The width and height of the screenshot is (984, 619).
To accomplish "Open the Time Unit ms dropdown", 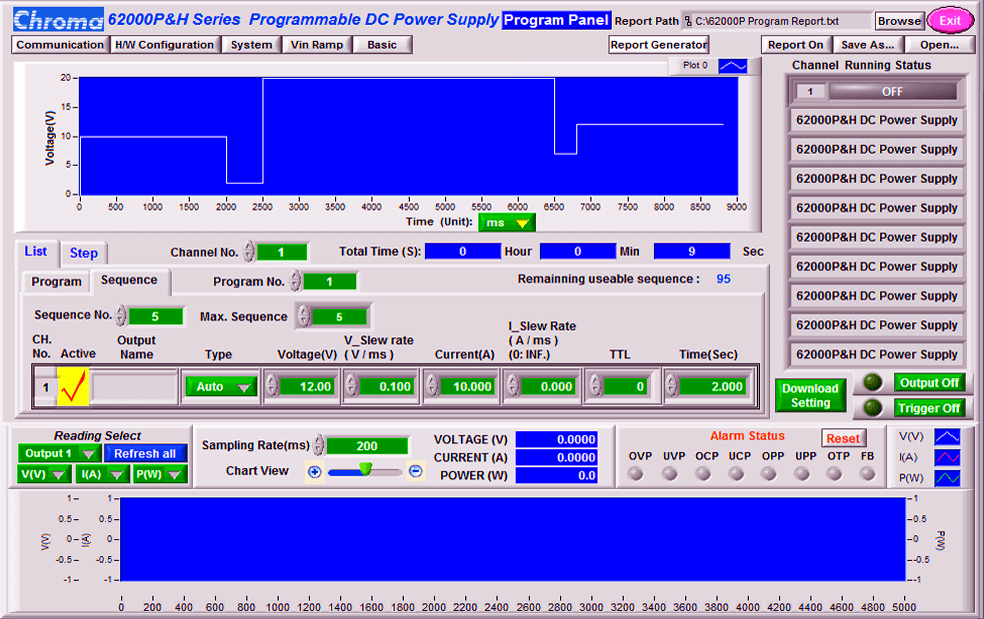I will (506, 223).
